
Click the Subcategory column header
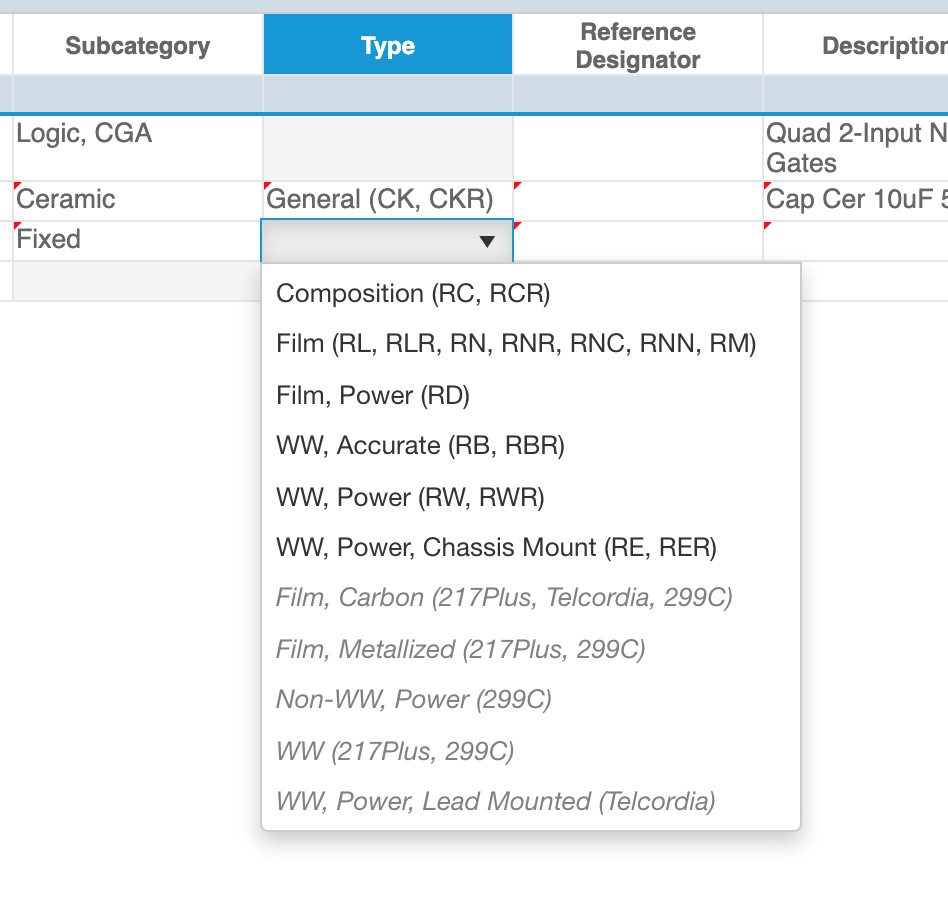click(137, 45)
